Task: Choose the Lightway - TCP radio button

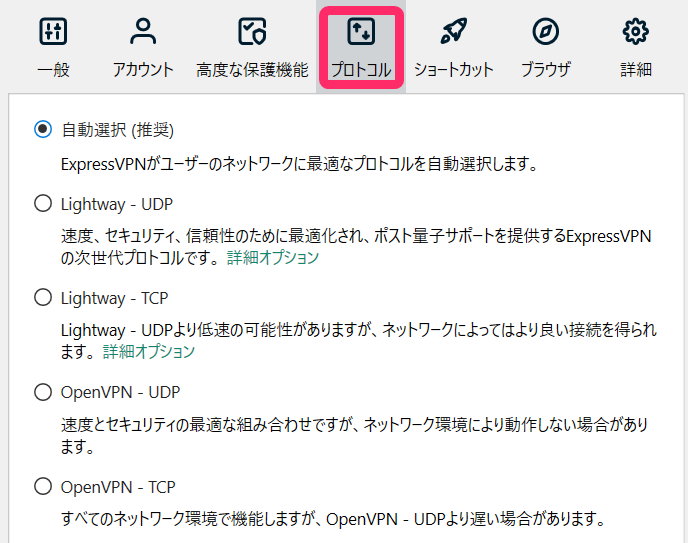Action: pyautogui.click(x=43, y=297)
